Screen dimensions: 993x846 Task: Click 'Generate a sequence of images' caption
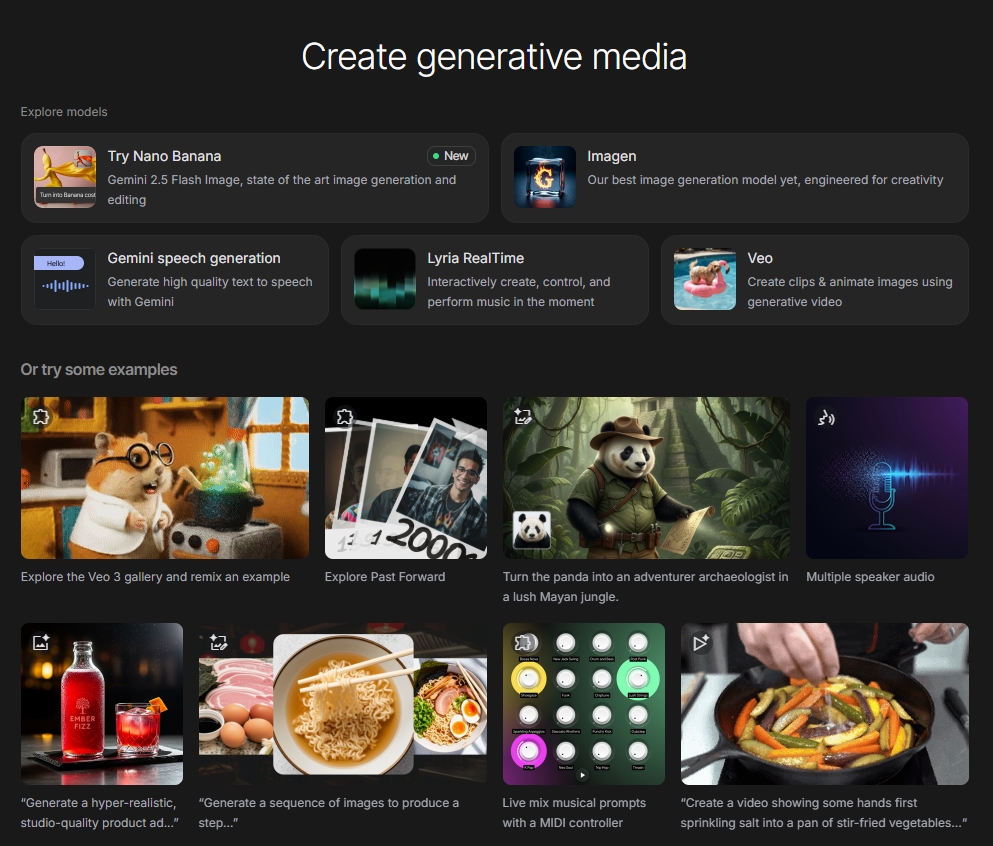[x=329, y=812]
